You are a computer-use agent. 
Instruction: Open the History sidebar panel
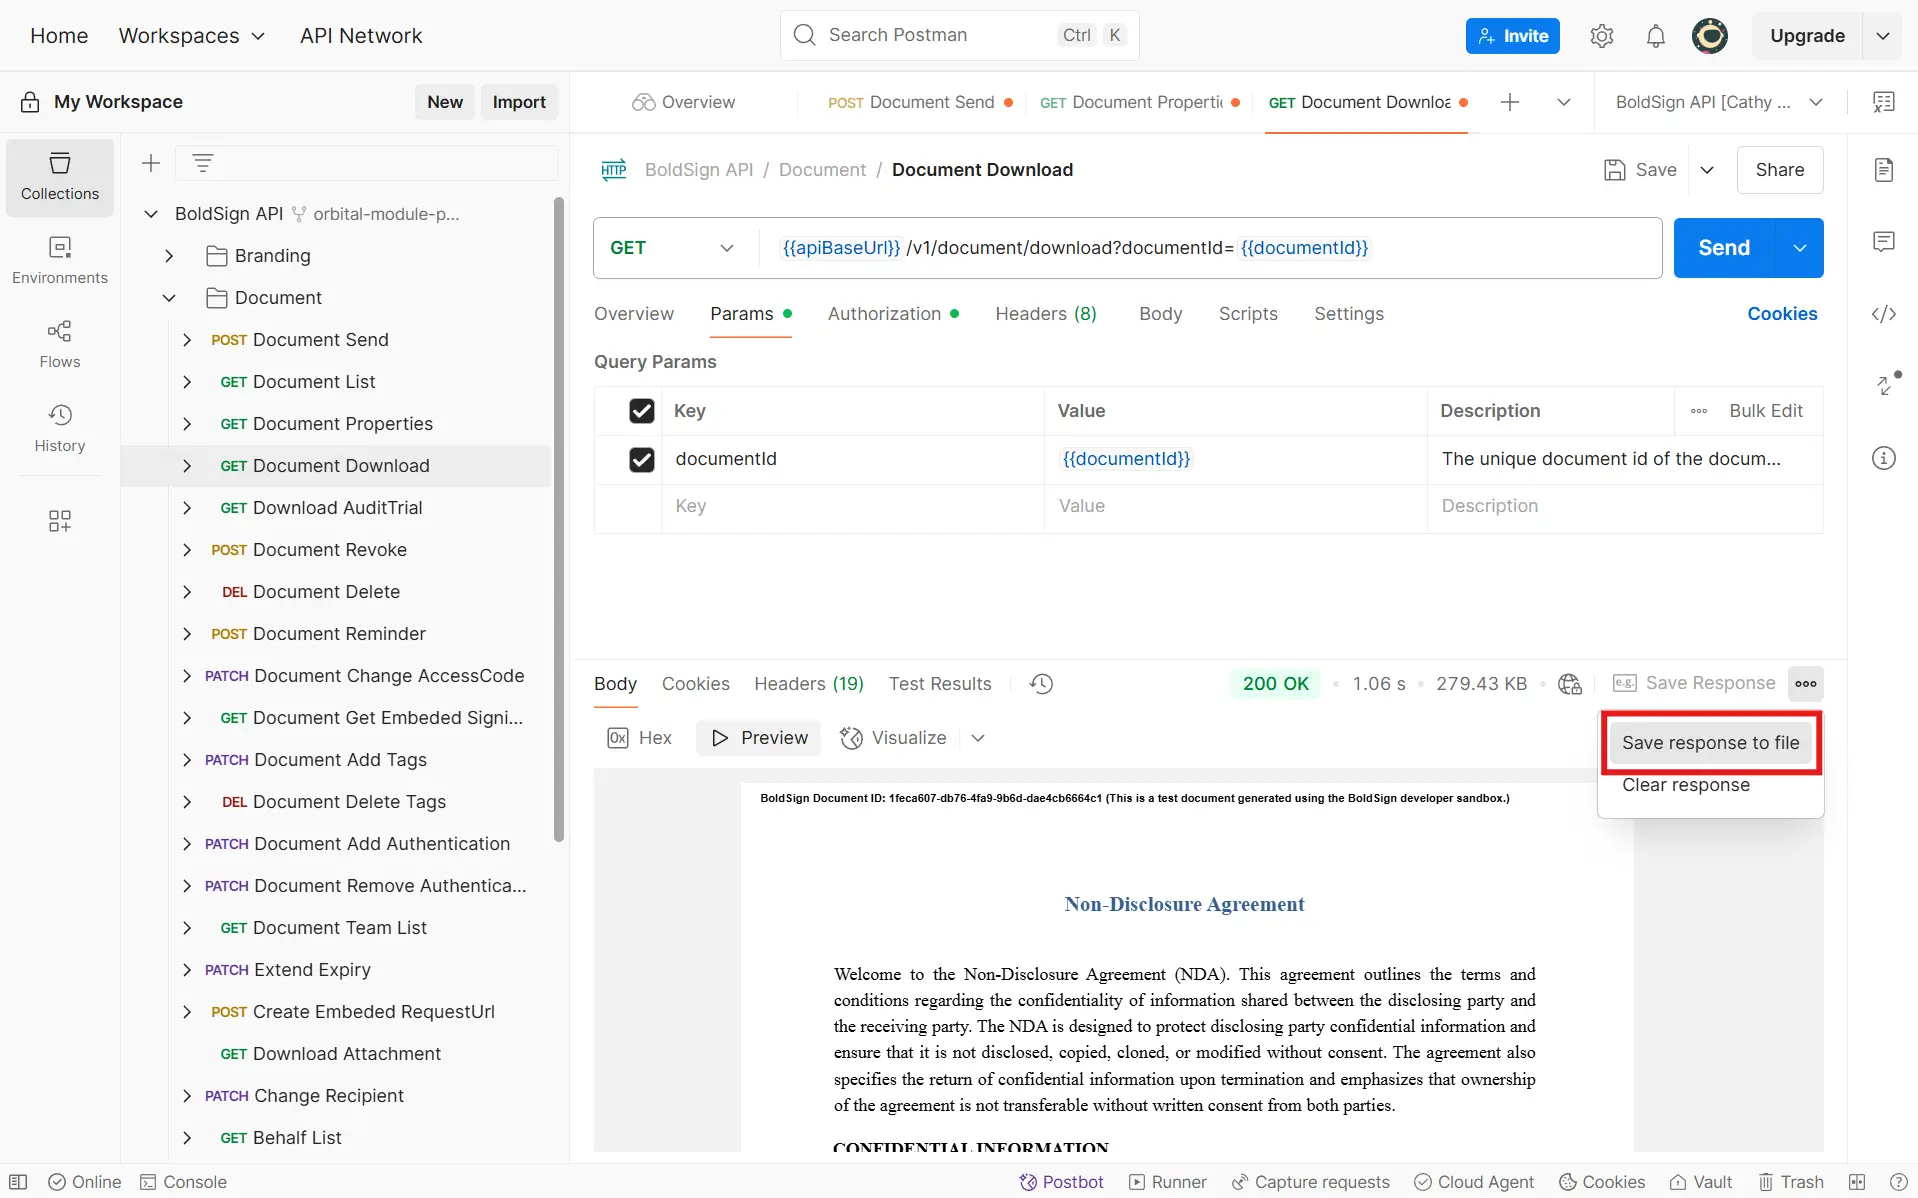pyautogui.click(x=60, y=428)
